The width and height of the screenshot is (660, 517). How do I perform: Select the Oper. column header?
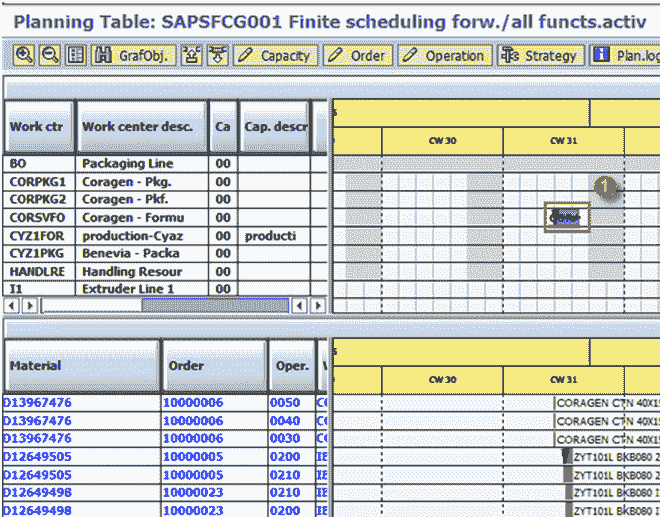tap(292, 365)
